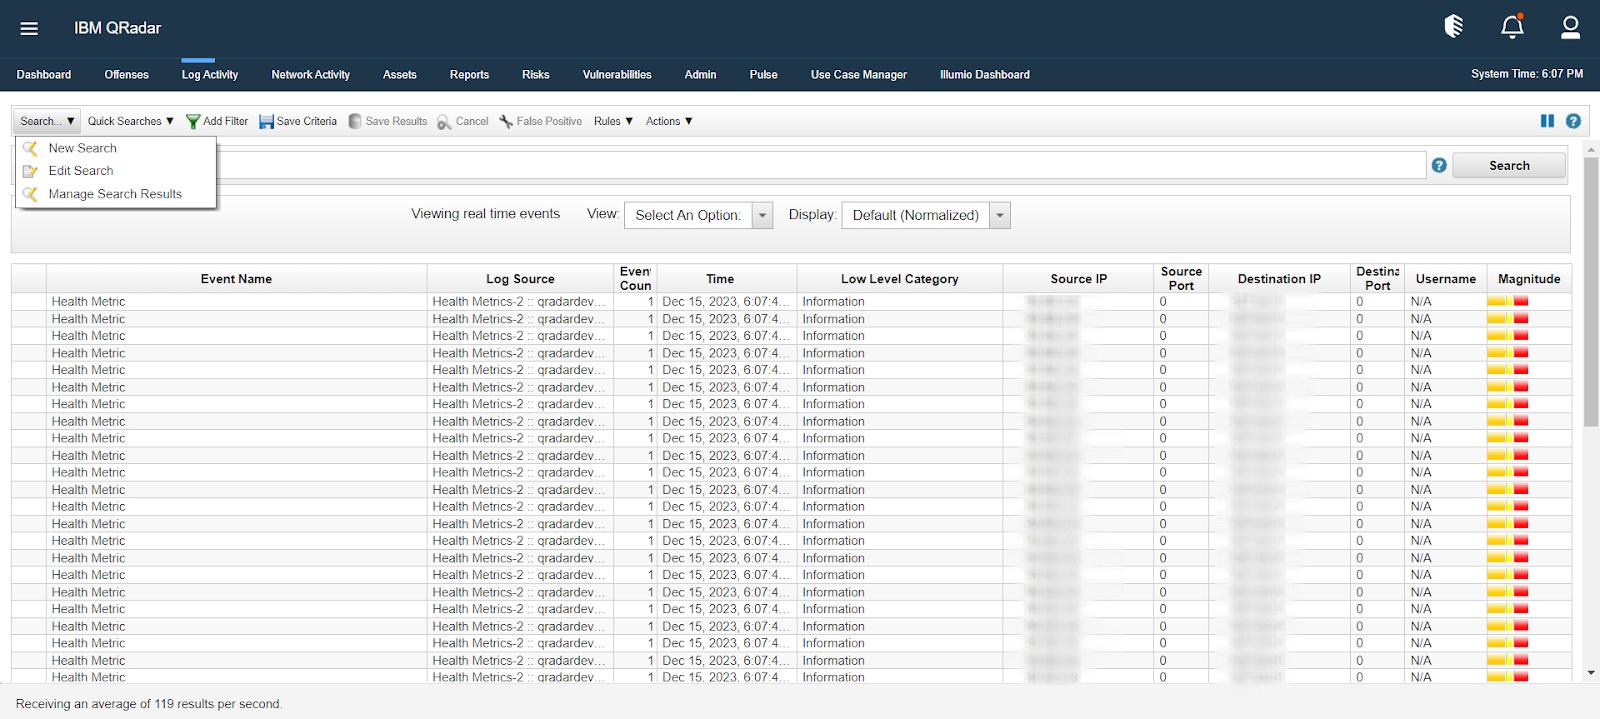Switch to the Pulse tab
This screenshot has width=1600, height=719.
[x=763, y=75]
